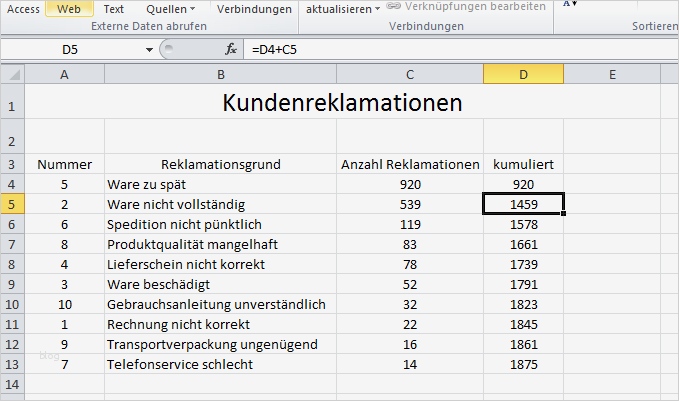This screenshot has width=679, height=401.
Task: Click cell Ware beschädigt
Action: (x=220, y=284)
